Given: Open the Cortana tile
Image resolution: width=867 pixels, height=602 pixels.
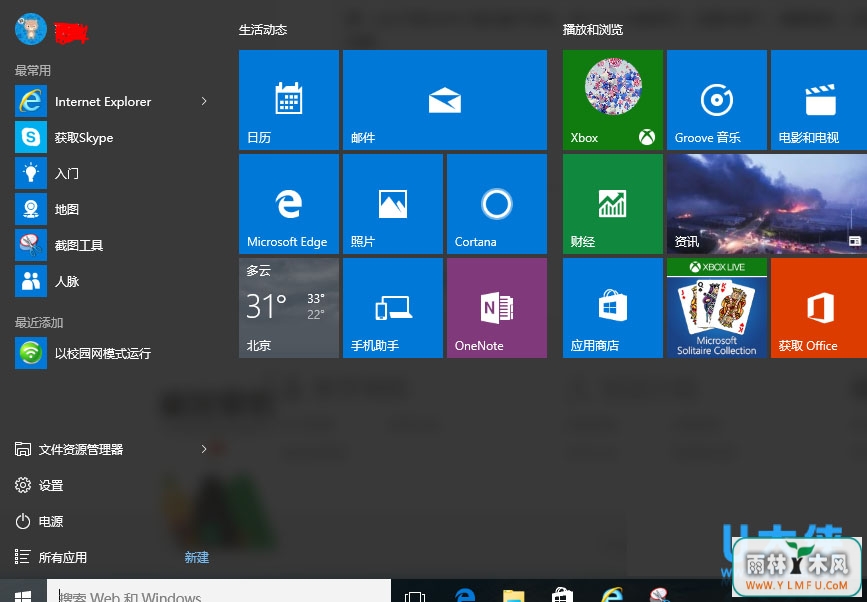Looking at the screenshot, I should point(497,204).
